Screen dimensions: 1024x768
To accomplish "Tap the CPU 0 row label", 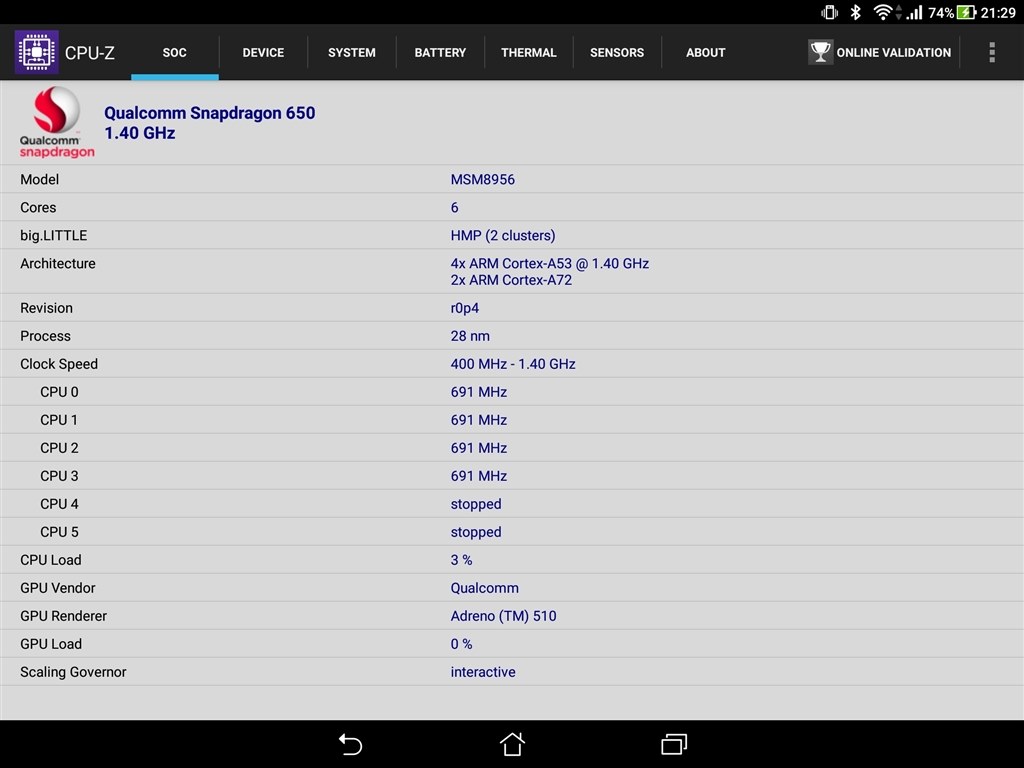I will (x=59, y=392).
